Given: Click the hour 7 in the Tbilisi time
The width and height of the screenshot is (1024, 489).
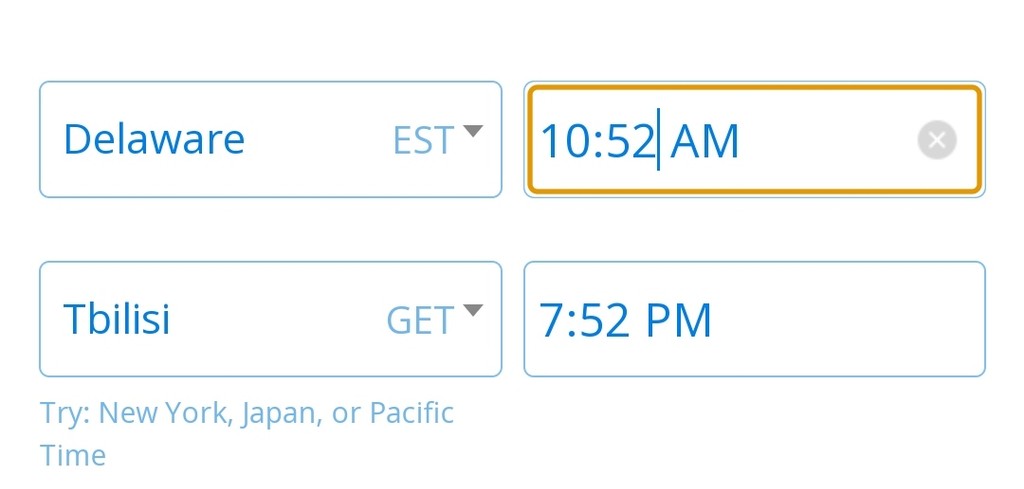Looking at the screenshot, I should click(x=551, y=321).
